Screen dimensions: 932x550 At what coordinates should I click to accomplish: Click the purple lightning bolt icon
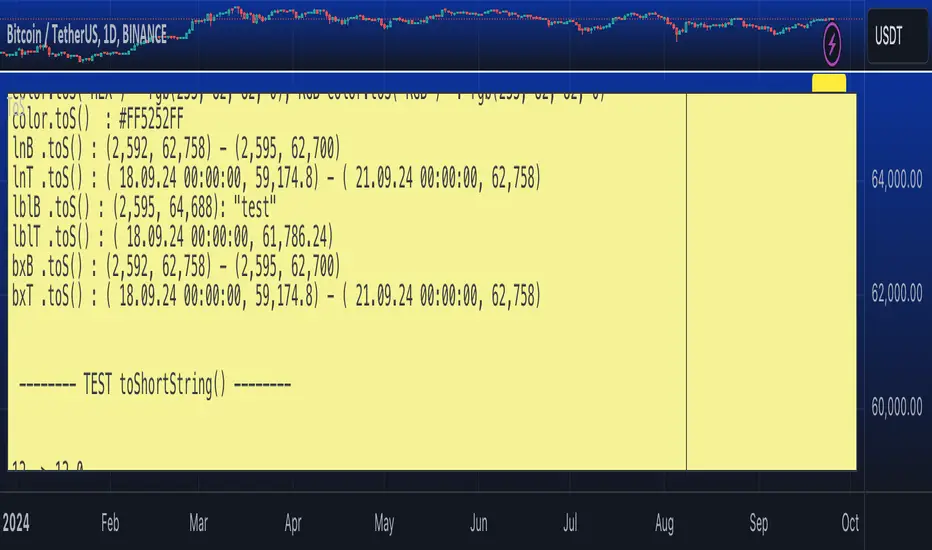click(832, 43)
